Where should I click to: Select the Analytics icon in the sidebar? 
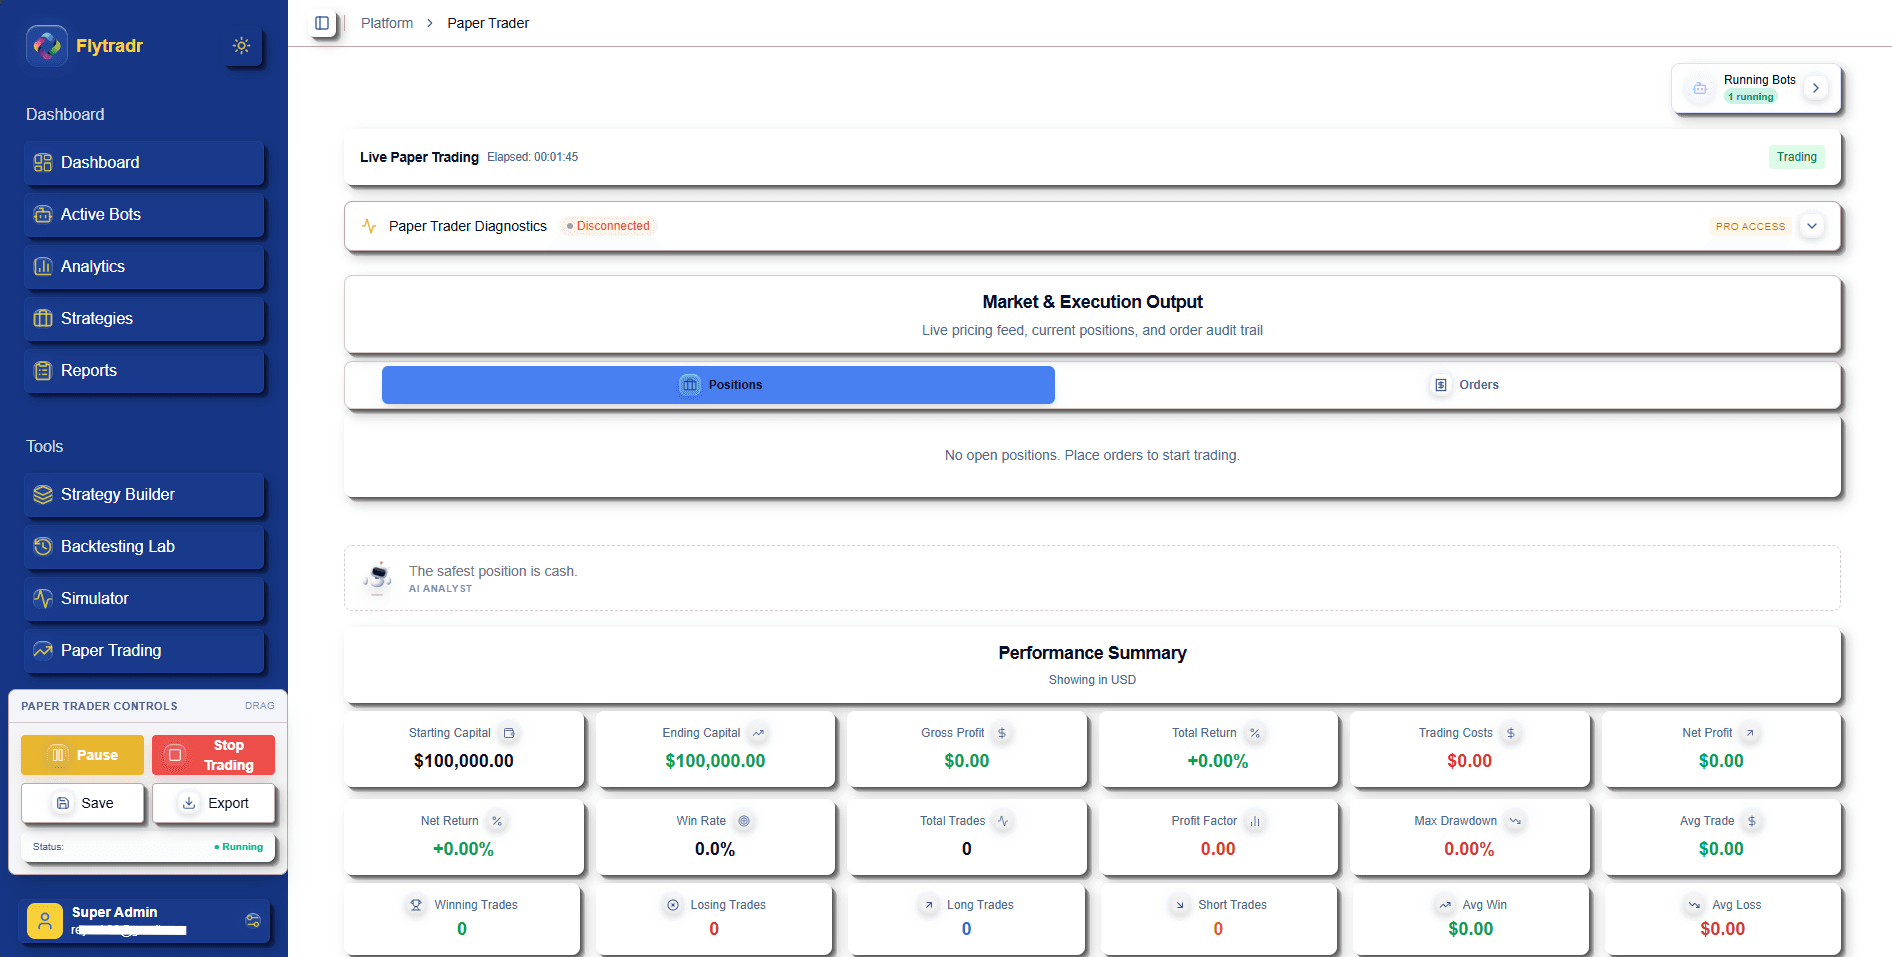(x=43, y=266)
